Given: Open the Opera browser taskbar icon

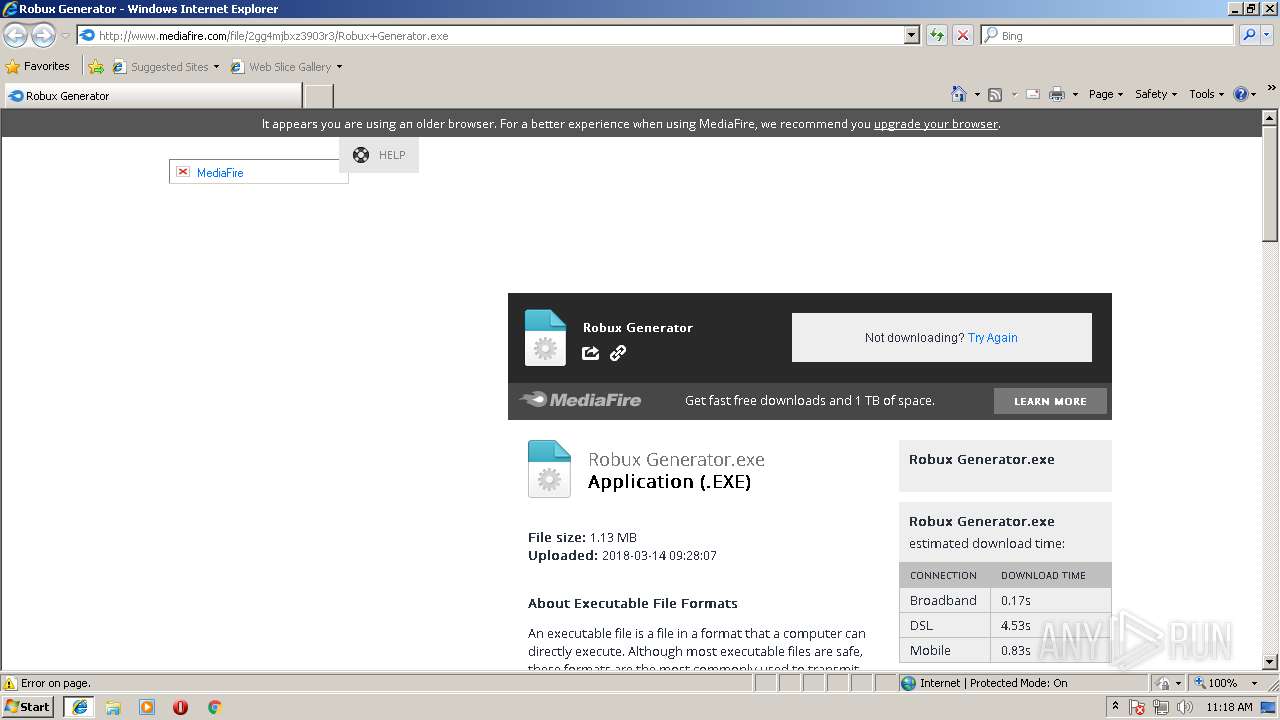Looking at the screenshot, I should (x=180, y=707).
